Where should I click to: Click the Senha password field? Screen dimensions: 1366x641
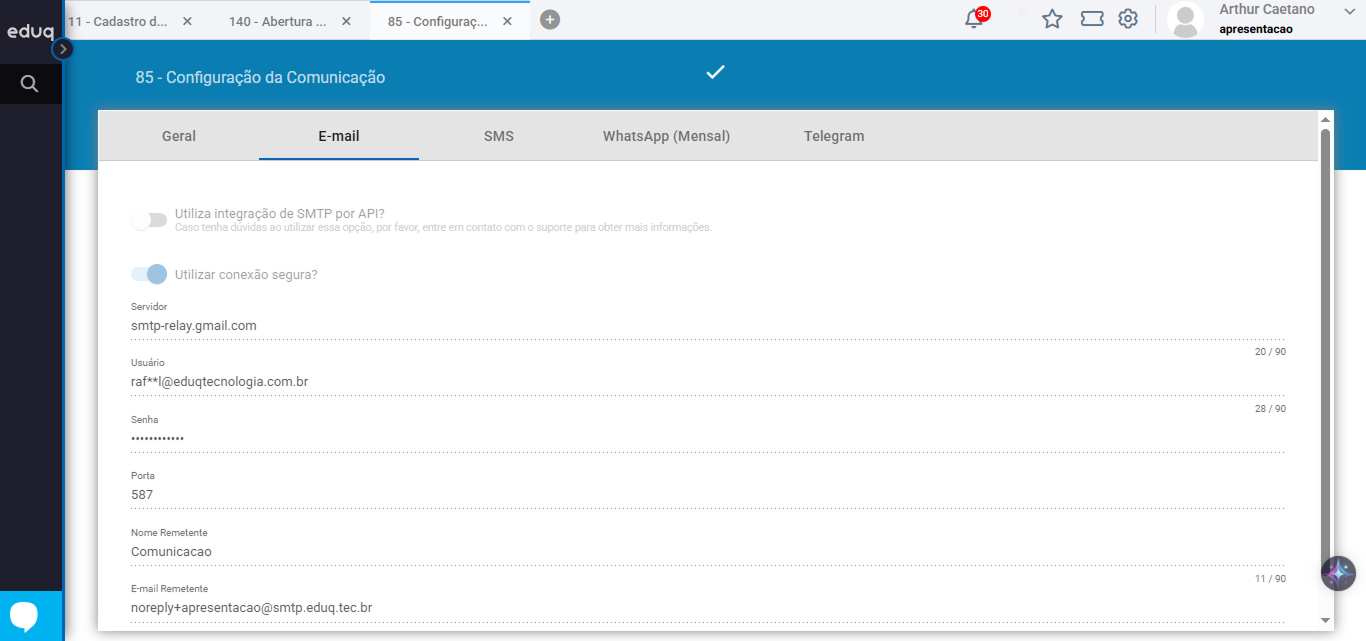708,439
